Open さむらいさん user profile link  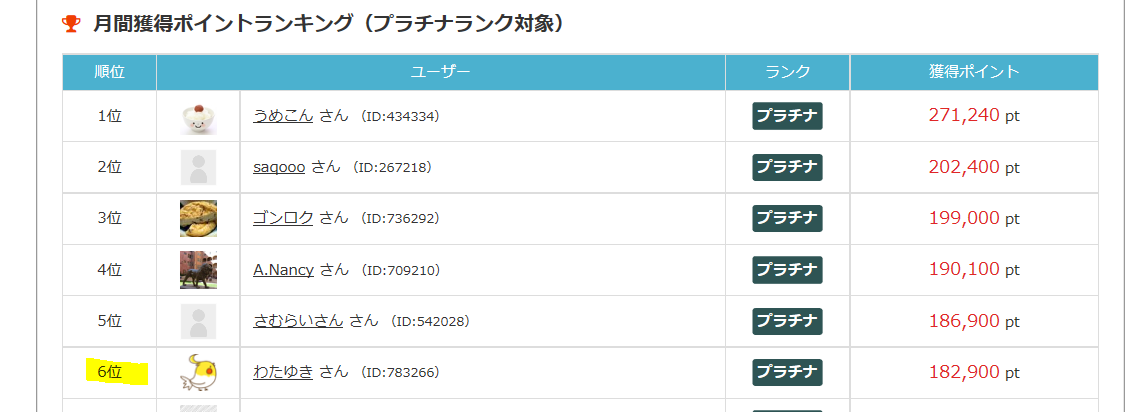click(298, 321)
